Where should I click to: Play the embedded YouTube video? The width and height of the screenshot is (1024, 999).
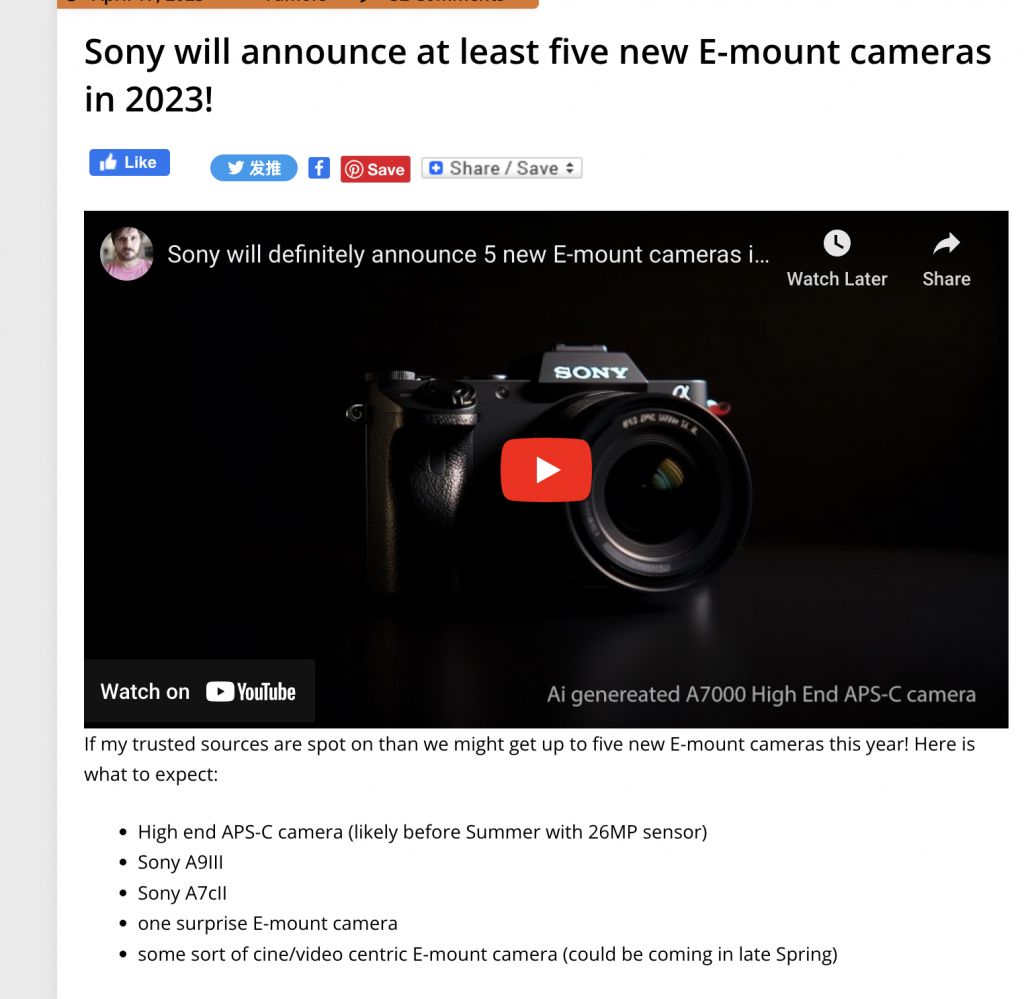click(x=546, y=469)
